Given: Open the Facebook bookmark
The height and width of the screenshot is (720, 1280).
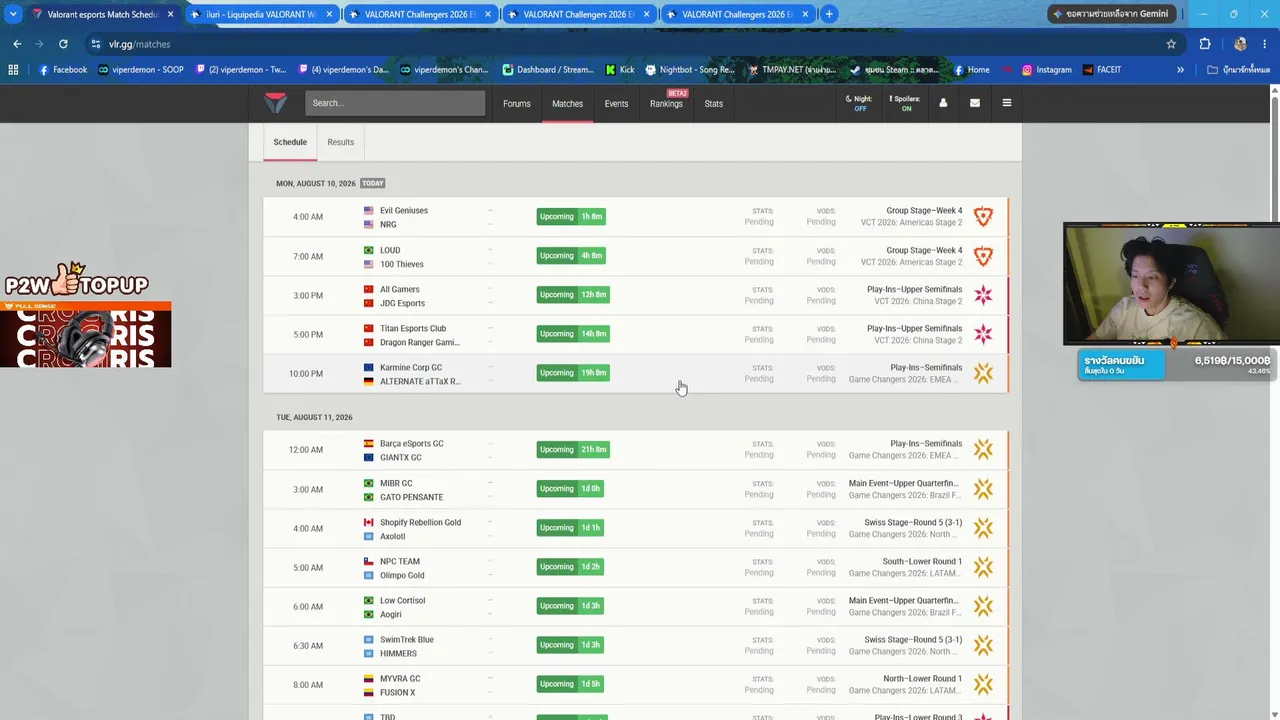Looking at the screenshot, I should (63, 70).
